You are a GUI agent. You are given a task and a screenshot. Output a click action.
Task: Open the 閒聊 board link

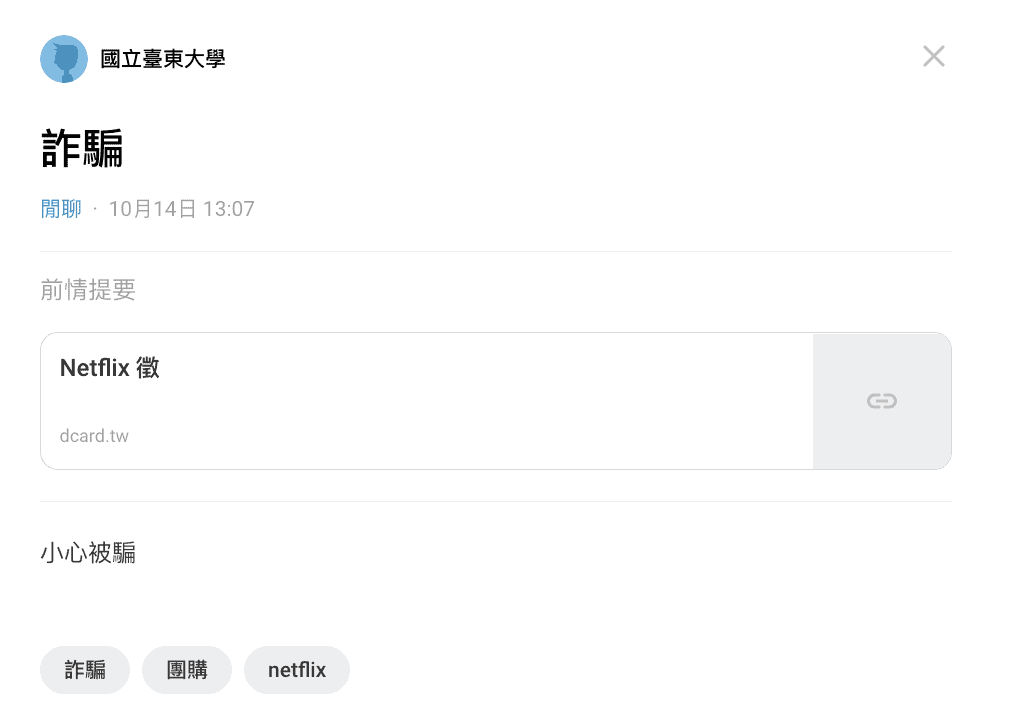[x=61, y=209]
